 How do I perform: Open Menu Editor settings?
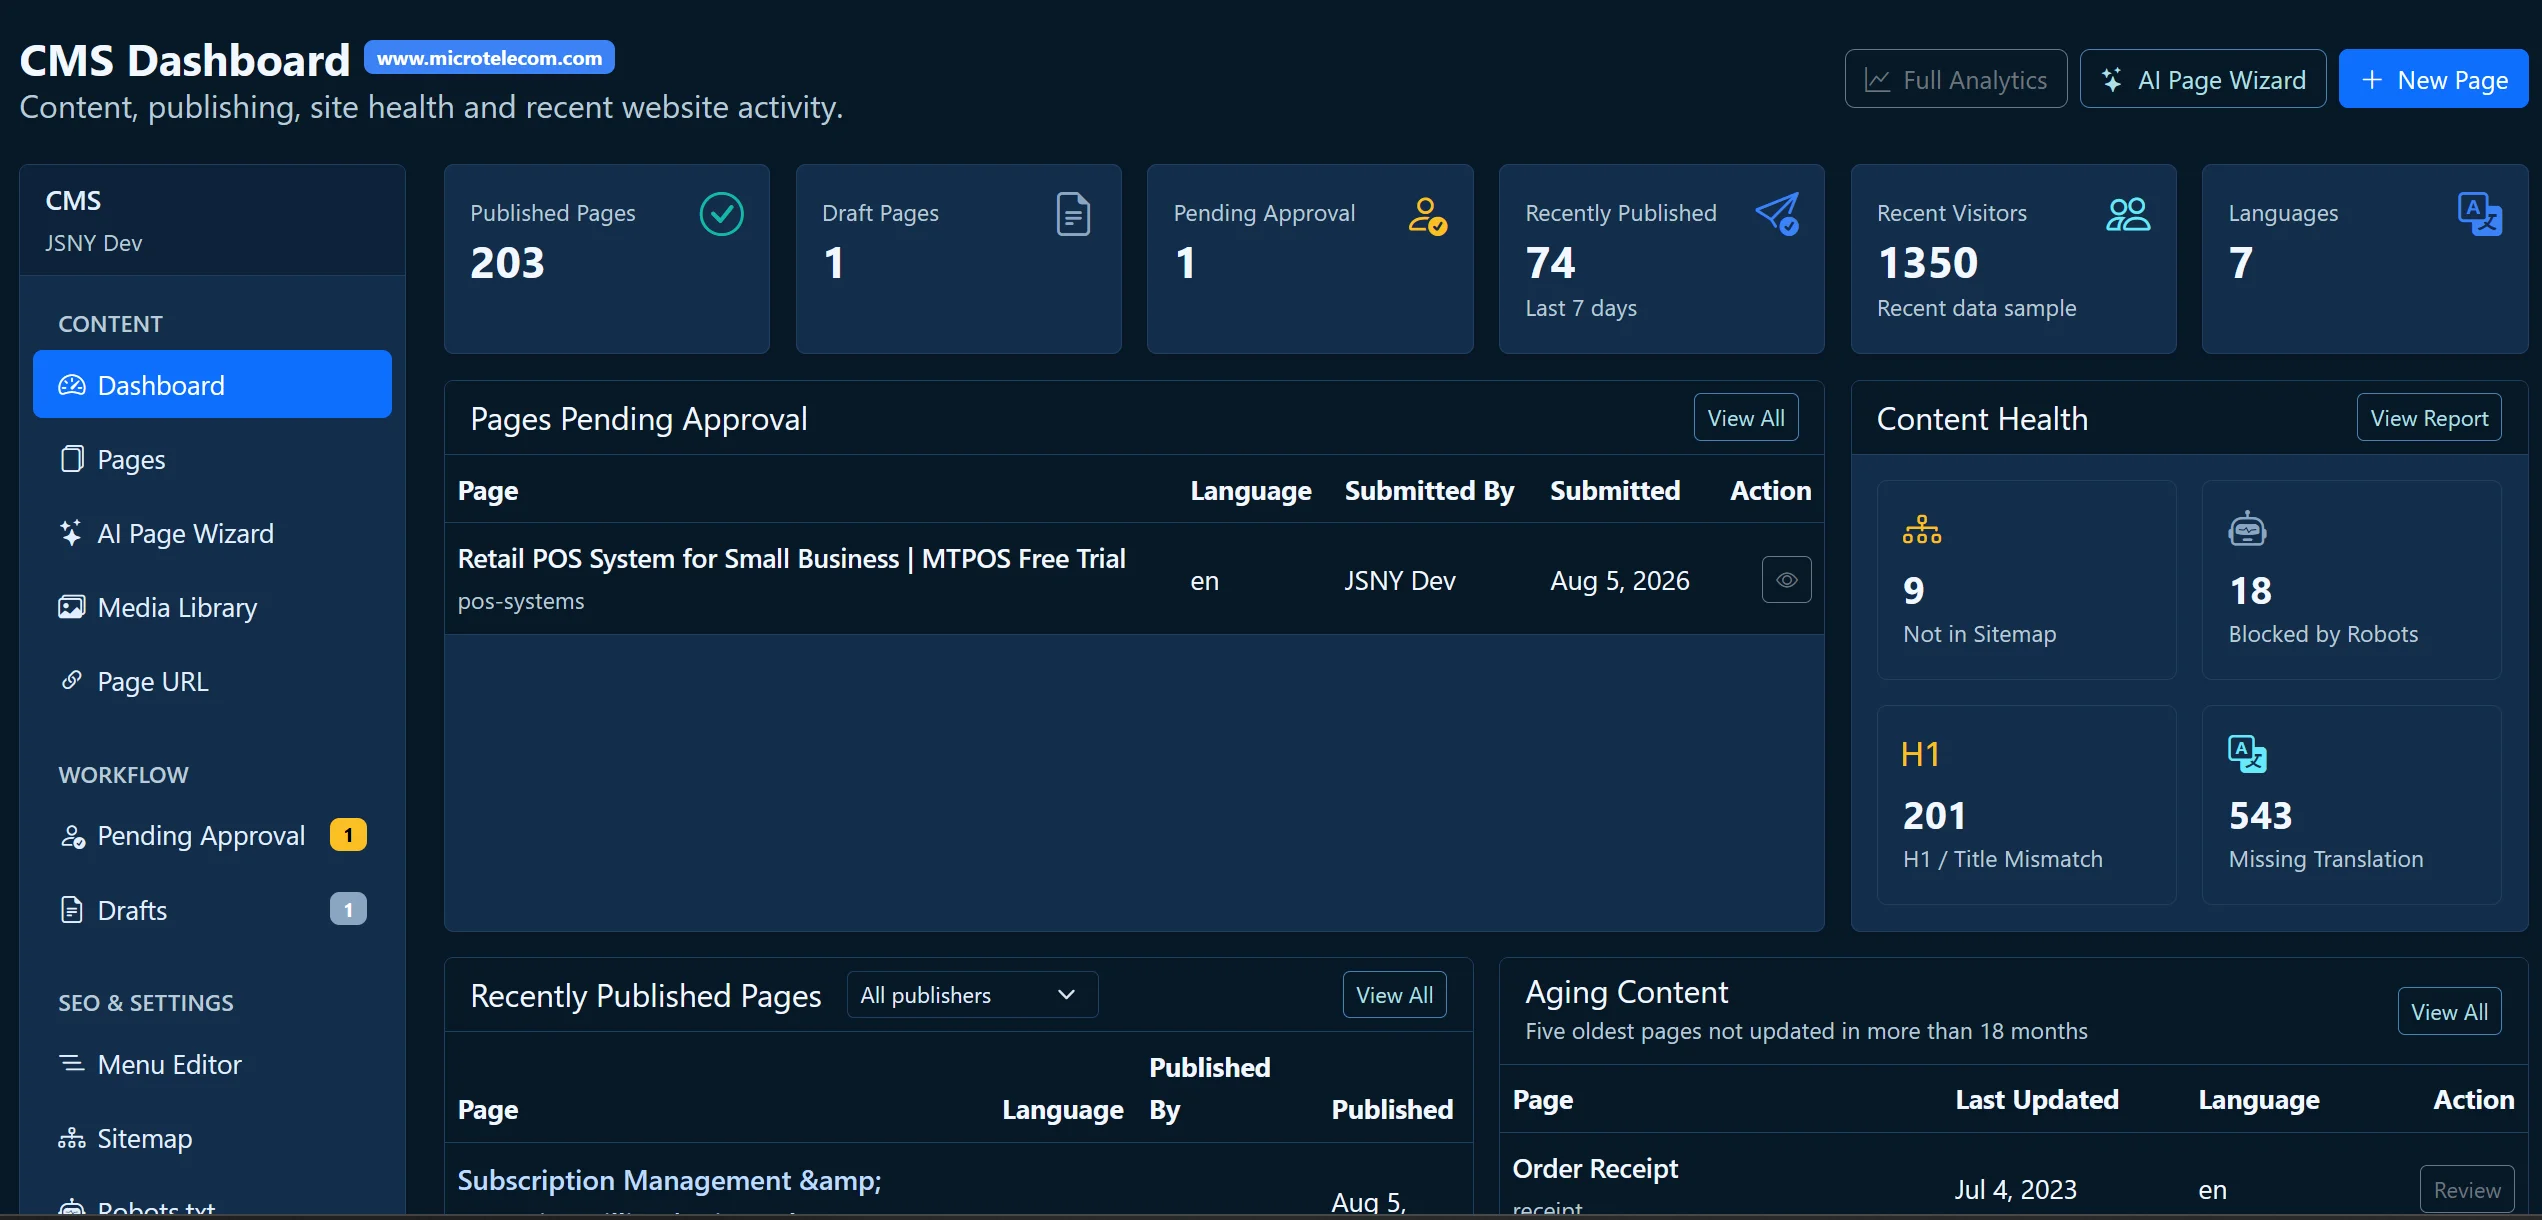click(212, 1064)
